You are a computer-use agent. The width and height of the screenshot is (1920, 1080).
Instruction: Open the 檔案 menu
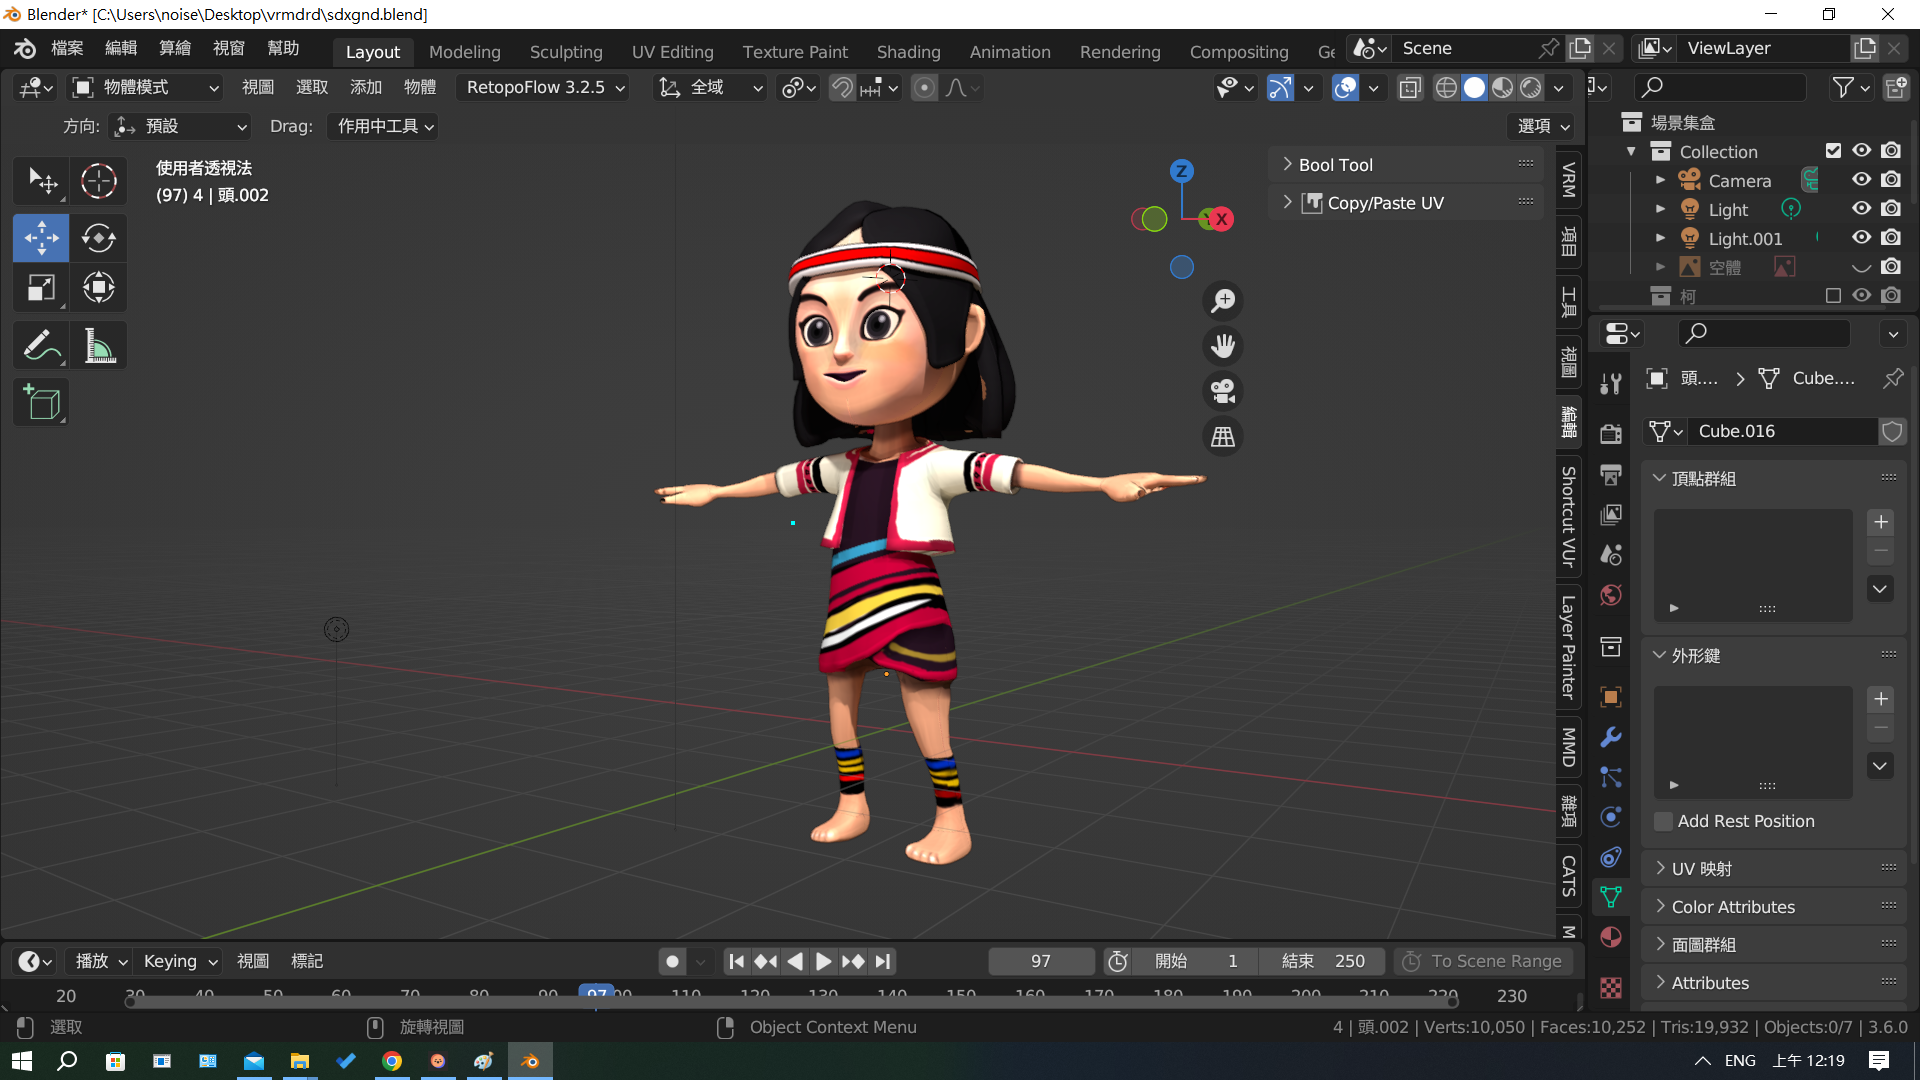tap(67, 48)
